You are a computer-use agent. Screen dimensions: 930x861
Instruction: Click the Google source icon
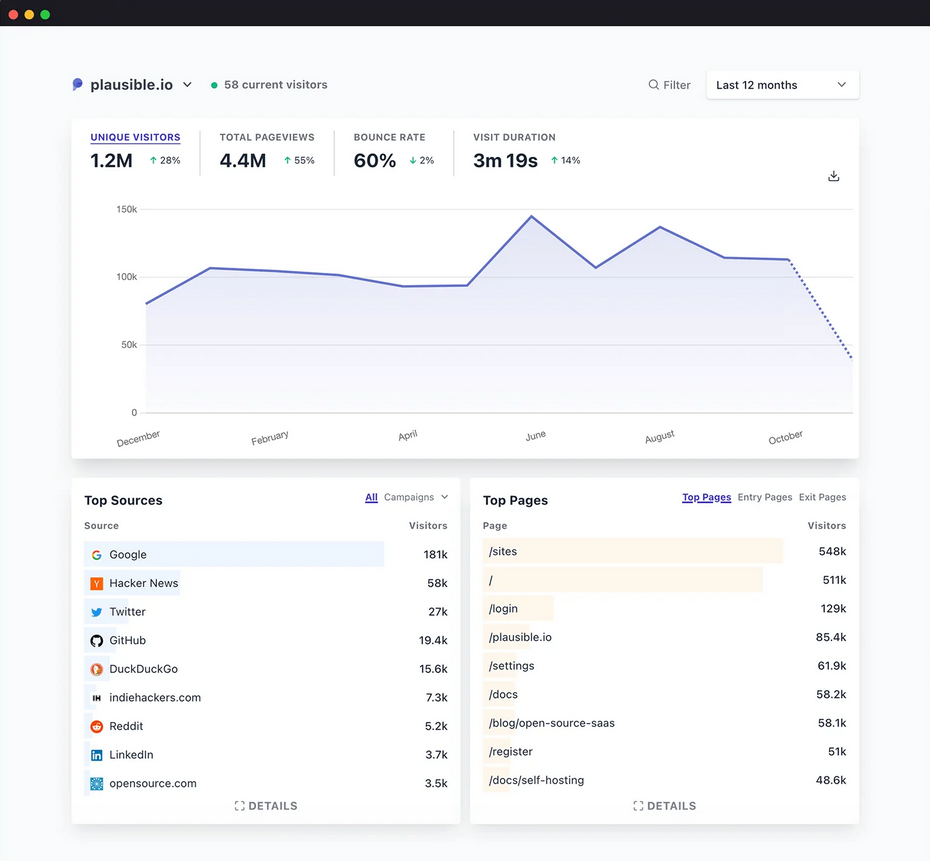click(97, 555)
